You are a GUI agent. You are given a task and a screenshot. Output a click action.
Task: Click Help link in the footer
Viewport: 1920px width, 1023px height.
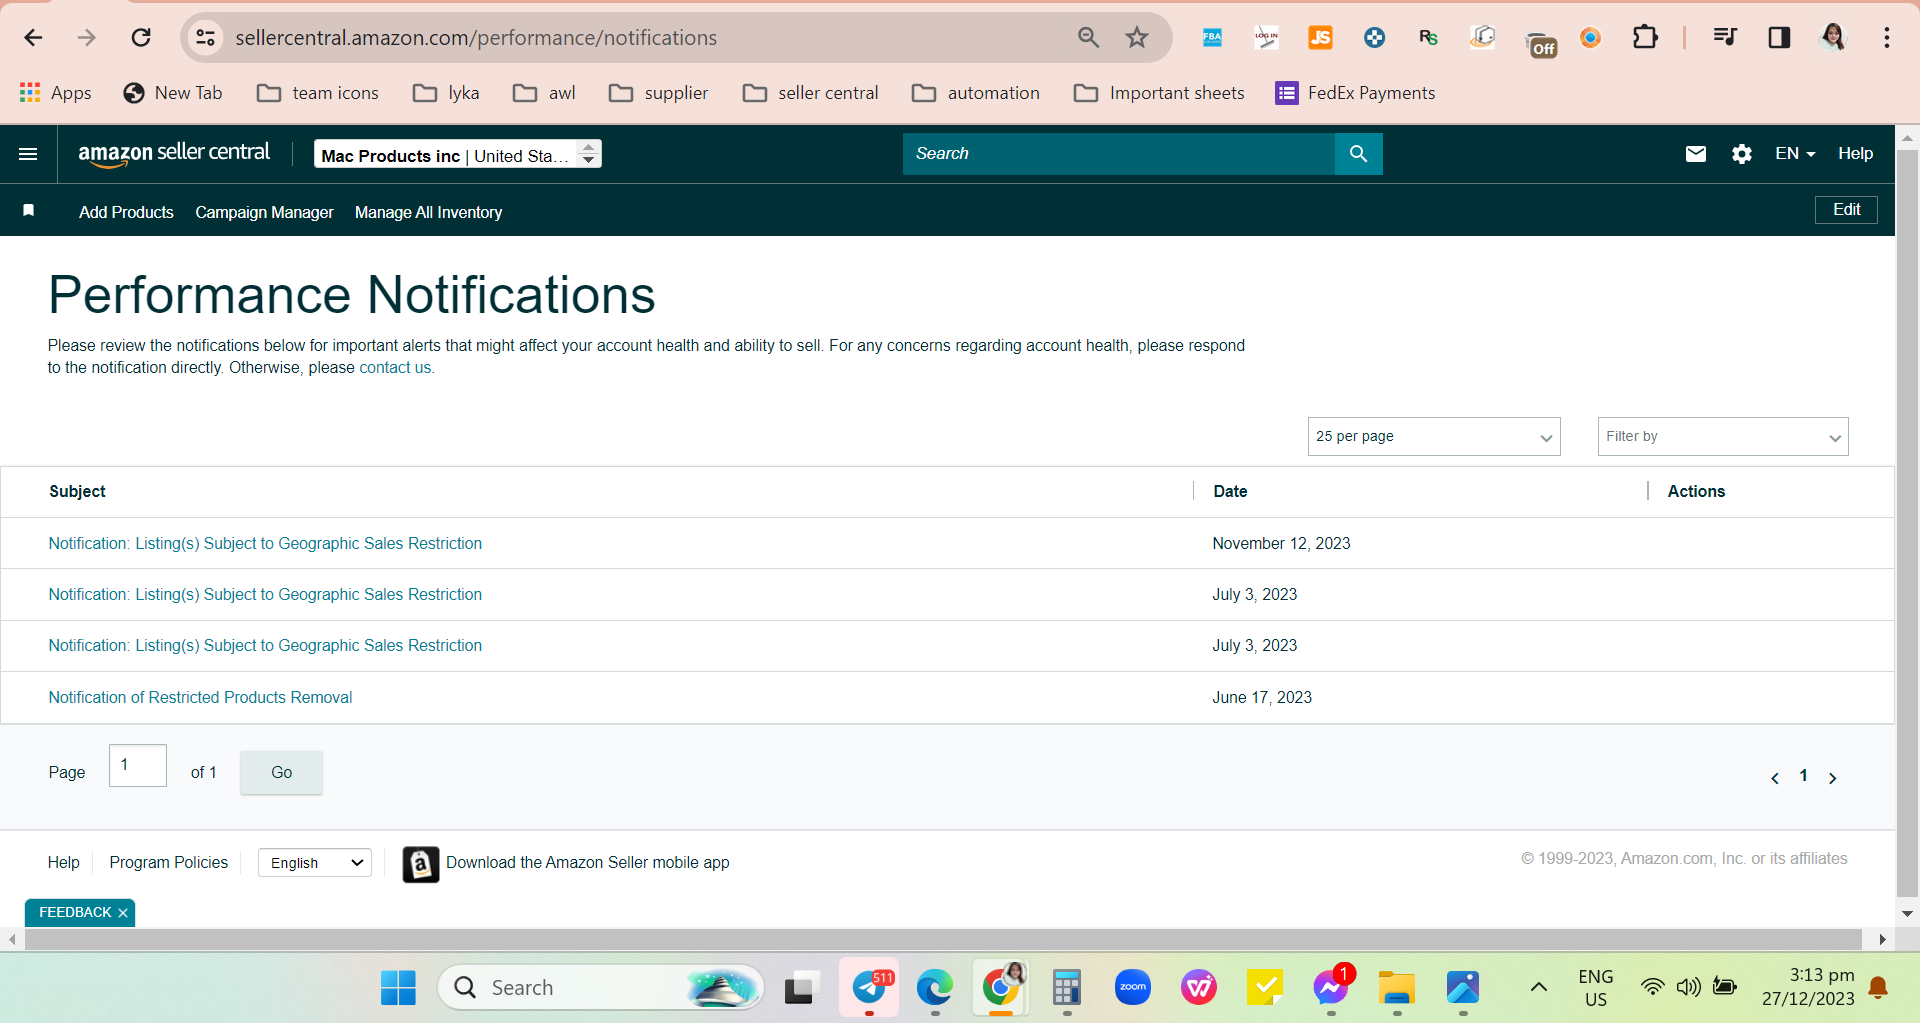coord(63,862)
